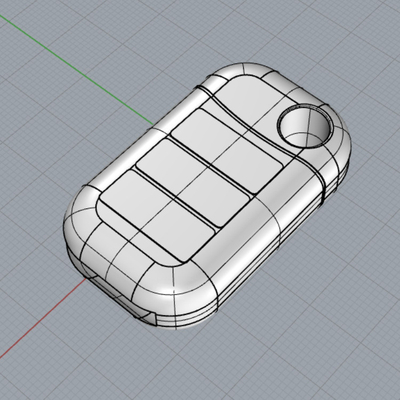This screenshot has height=400, width=400.
Task: Pick the green Y-axis line in viewport
Action: point(77,70)
